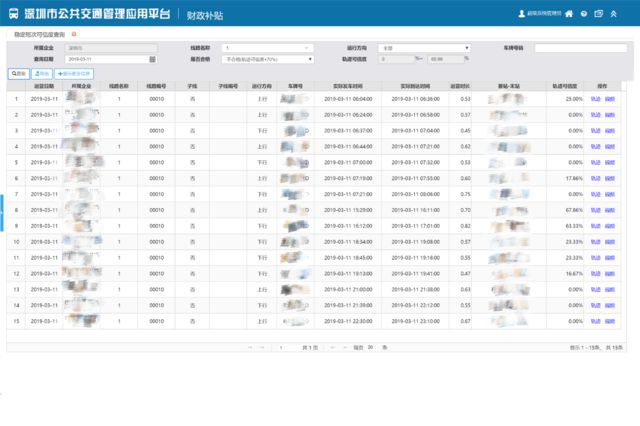Click the user profile icon
This screenshot has width=640, height=426.
[522, 14]
